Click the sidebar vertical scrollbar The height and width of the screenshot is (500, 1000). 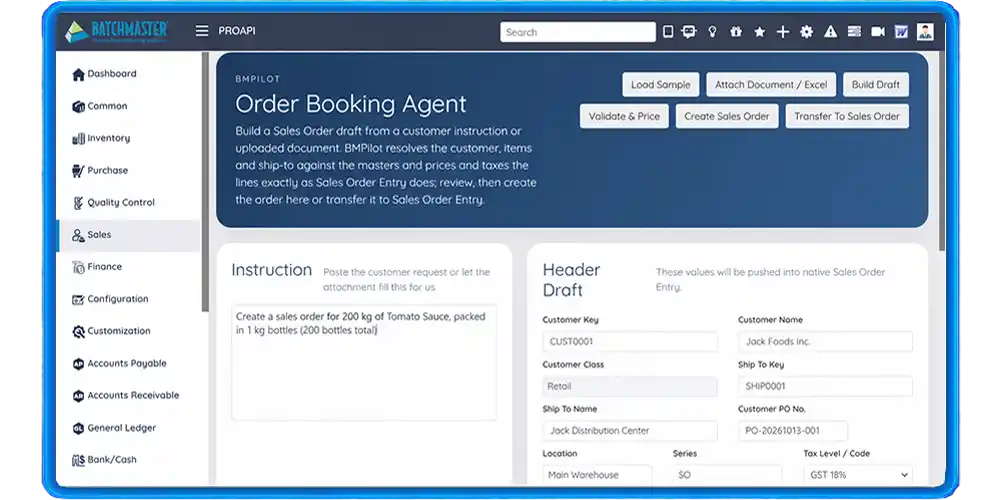205,182
